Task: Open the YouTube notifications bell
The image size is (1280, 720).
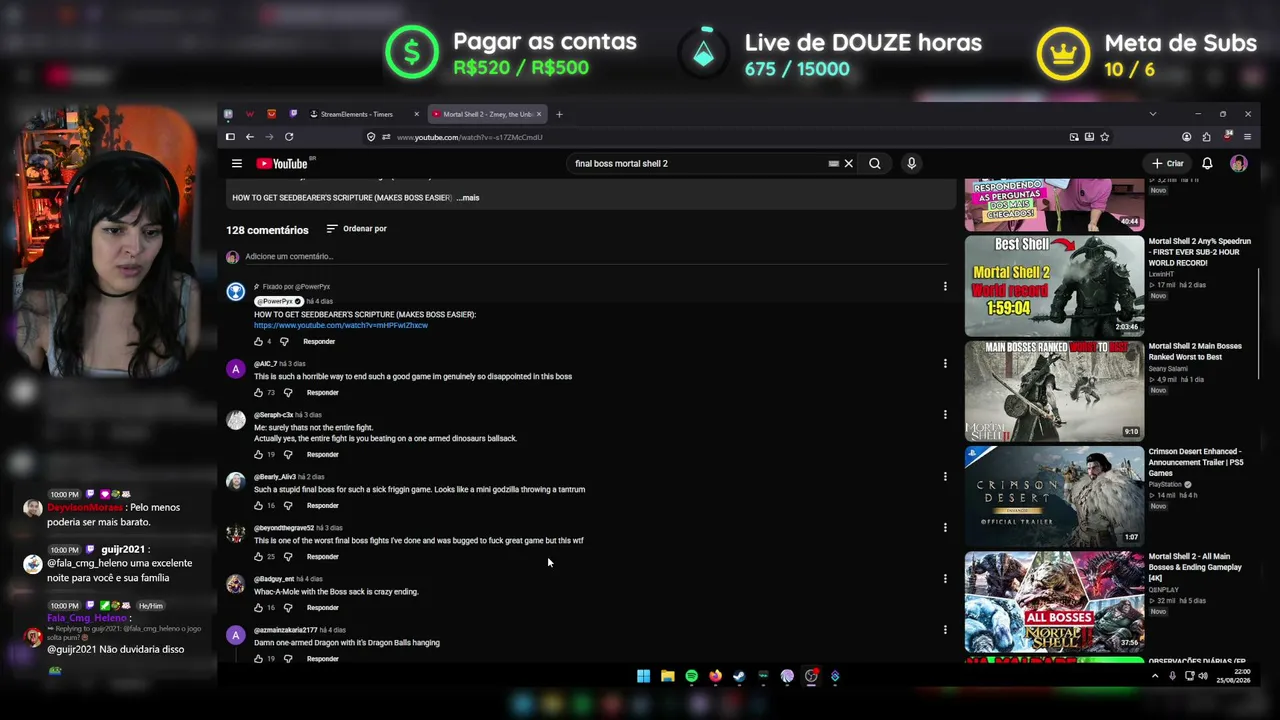Action: tap(1207, 164)
